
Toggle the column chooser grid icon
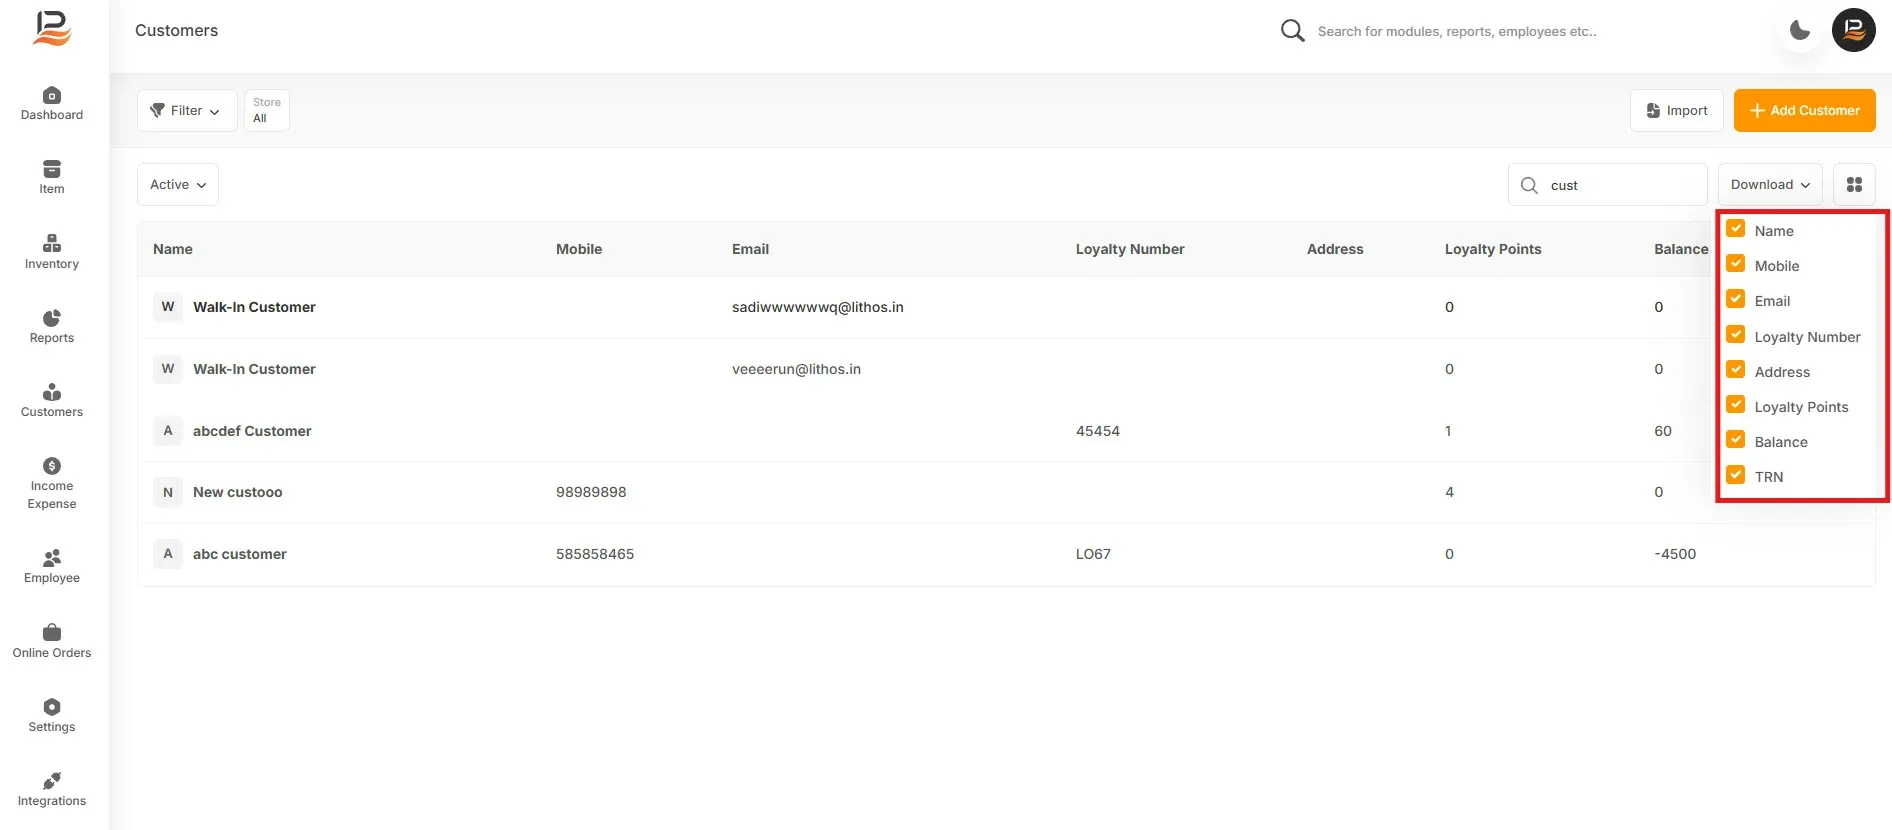tap(1854, 185)
